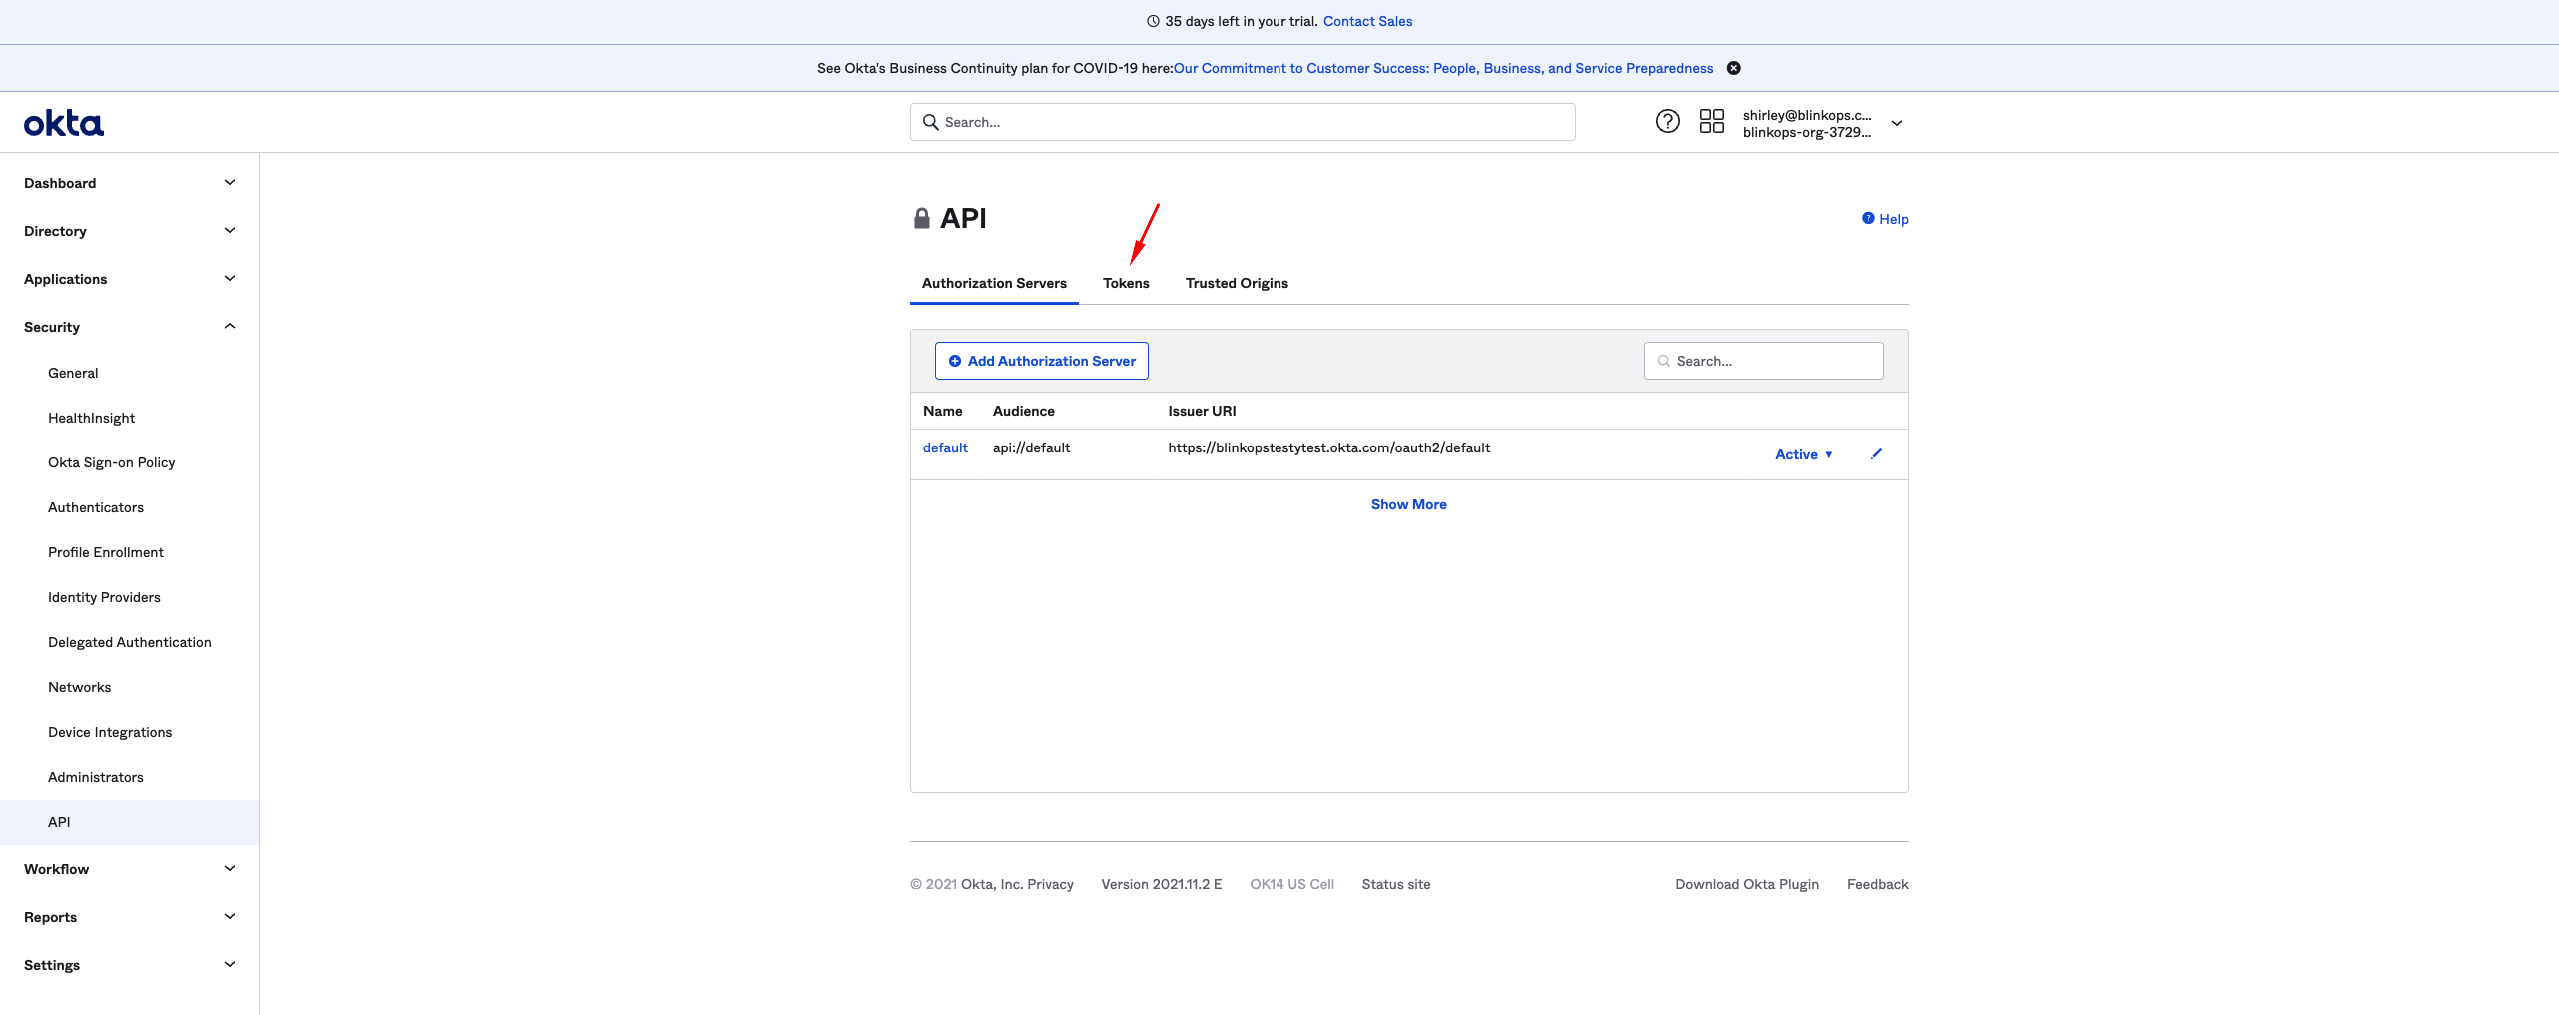Open the help question mark icon
This screenshot has height=1015, width=2559.
point(1667,122)
